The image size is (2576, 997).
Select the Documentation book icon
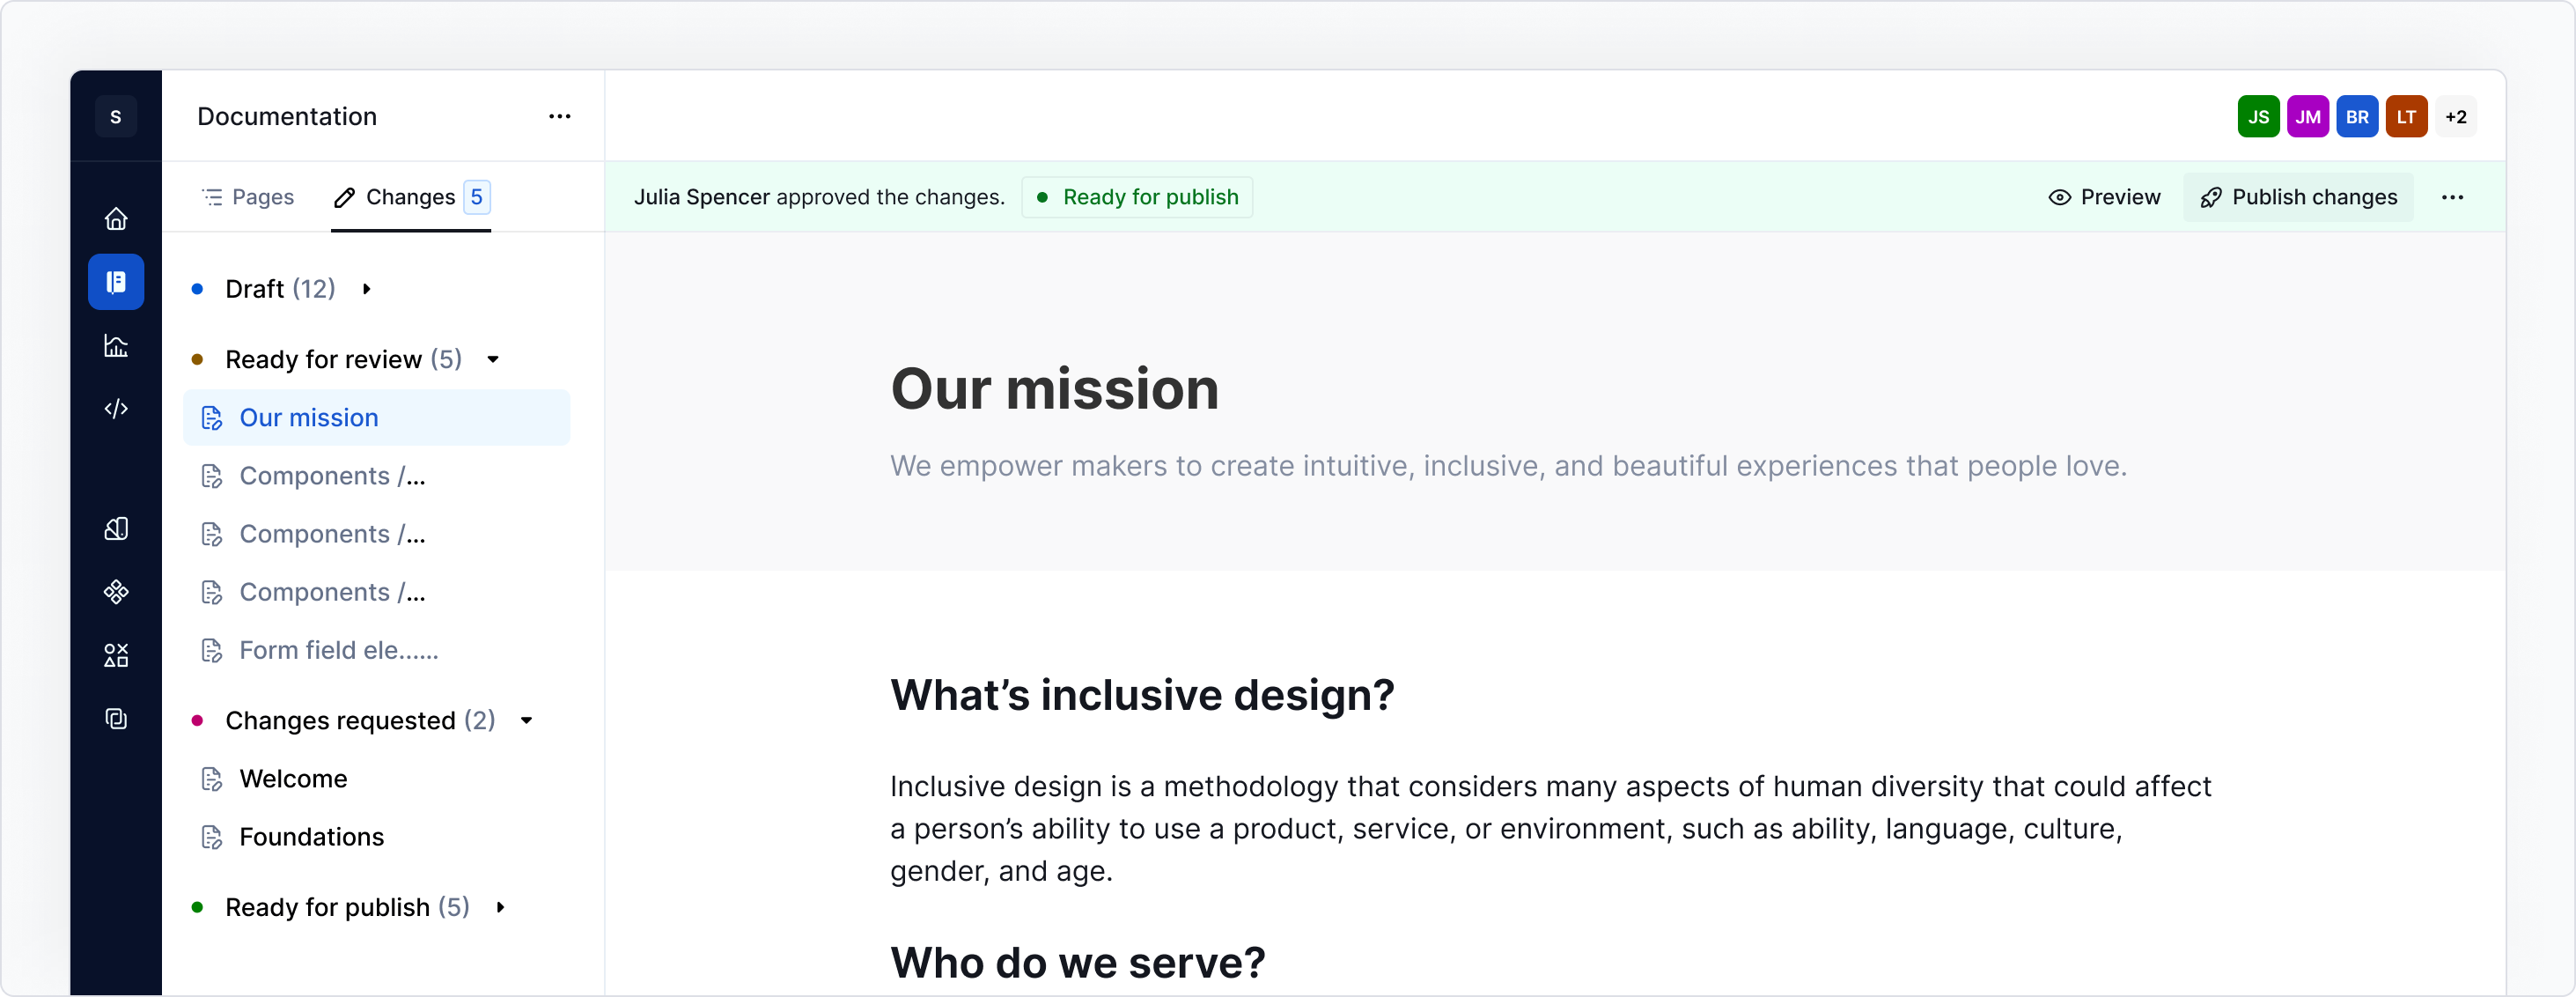[x=116, y=282]
